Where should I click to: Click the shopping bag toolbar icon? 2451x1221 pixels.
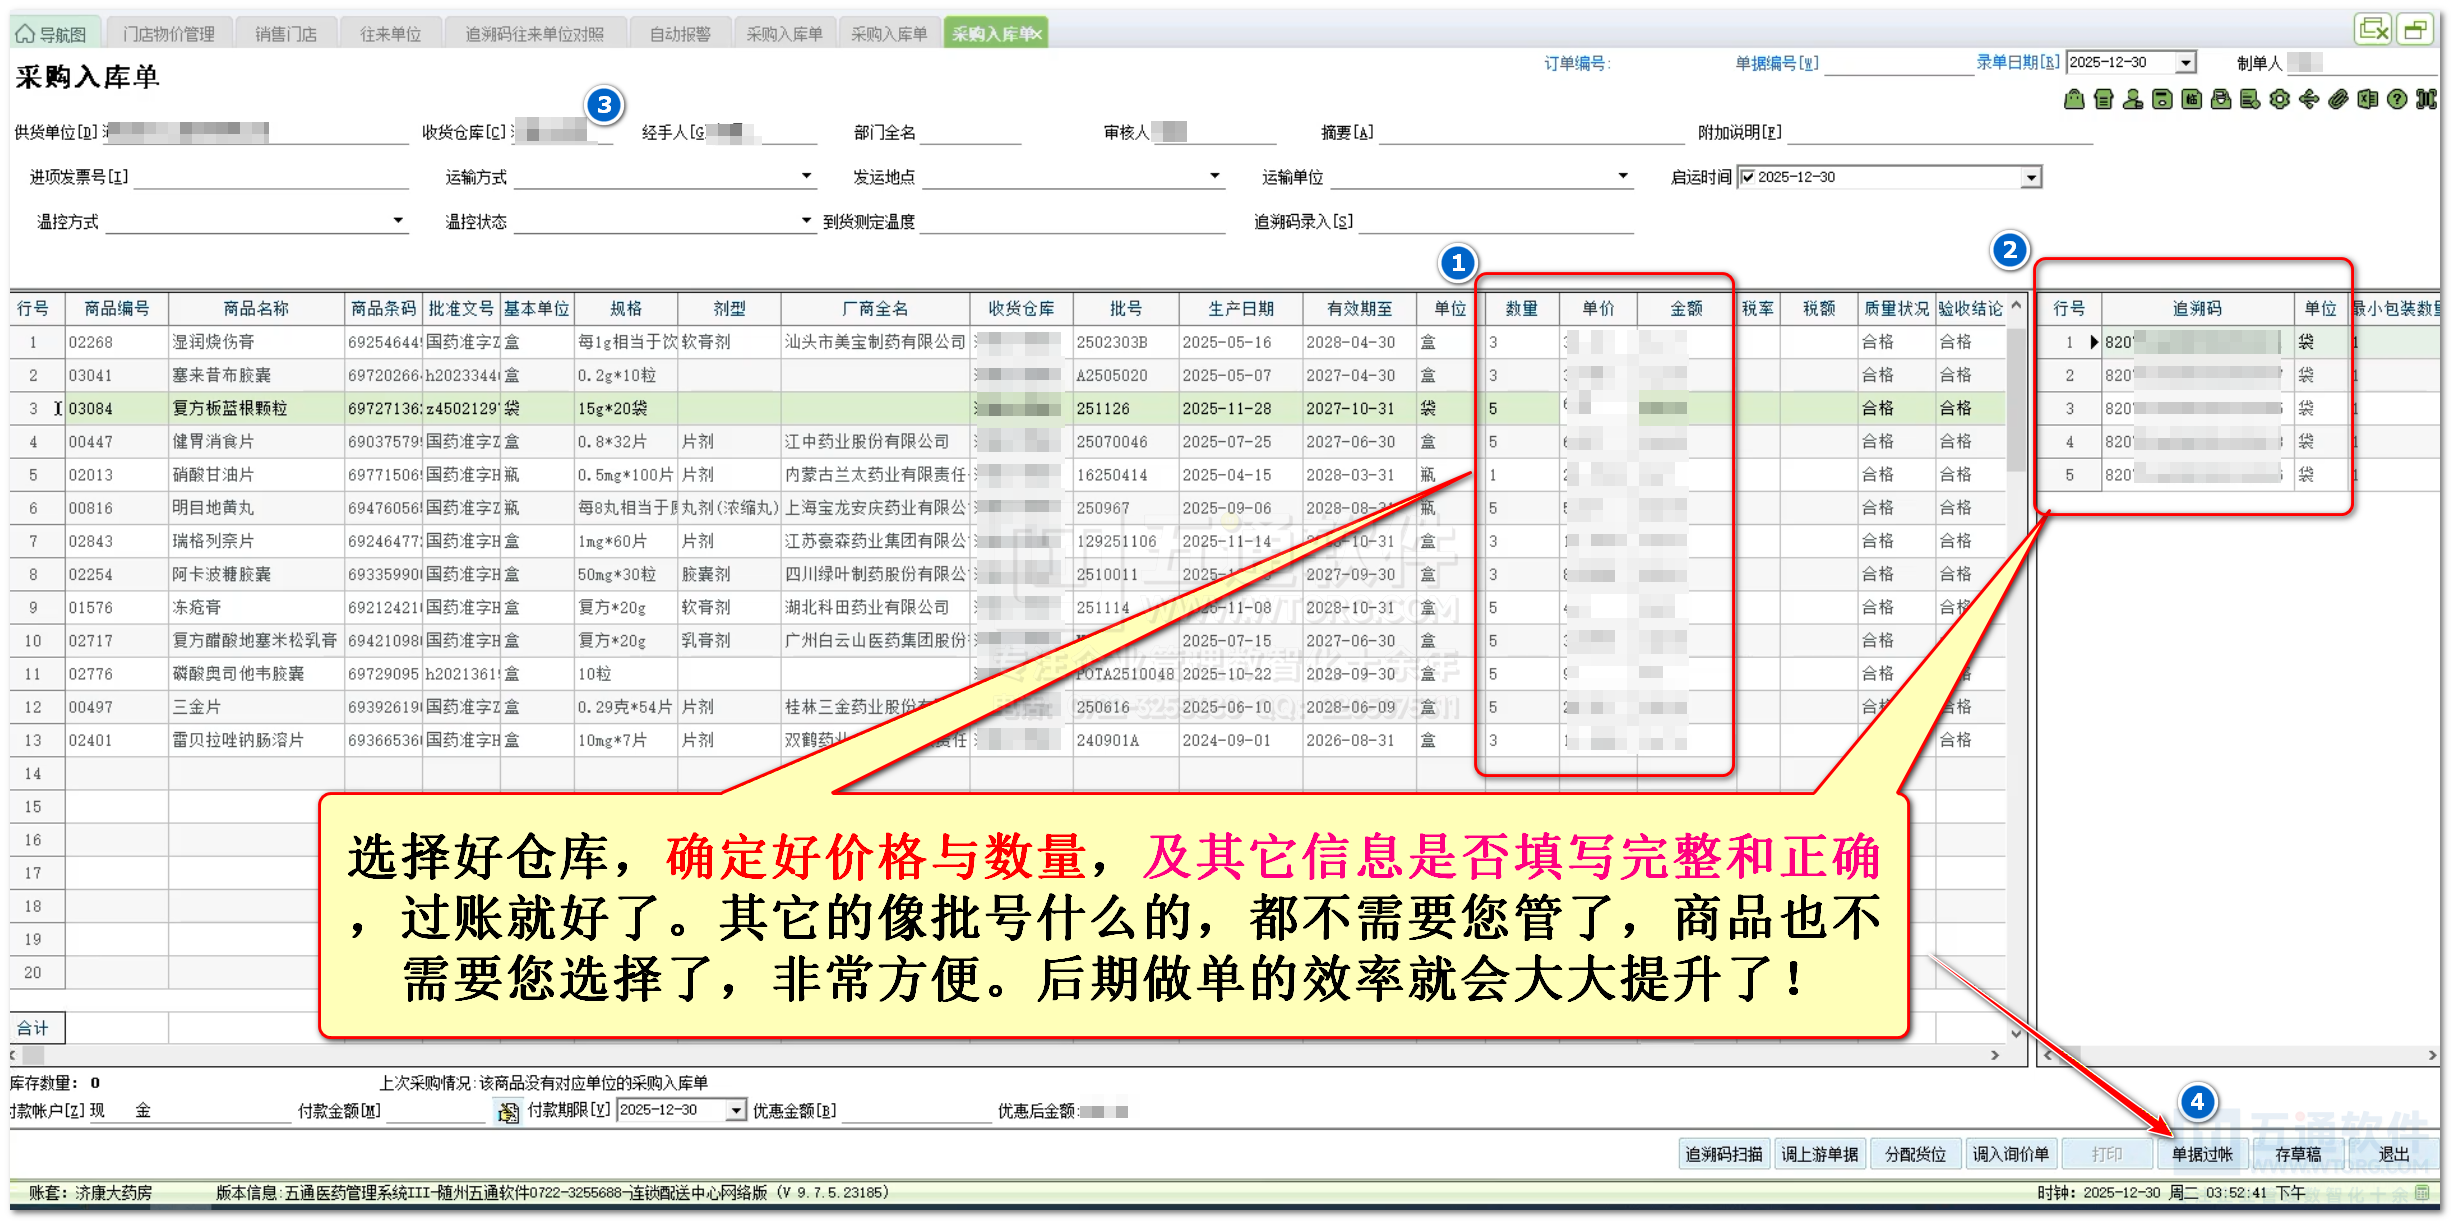(2074, 99)
